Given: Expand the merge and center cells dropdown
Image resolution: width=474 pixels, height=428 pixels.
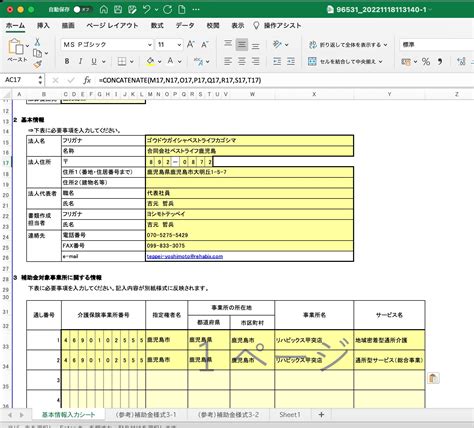Looking at the screenshot, I should coord(380,62).
